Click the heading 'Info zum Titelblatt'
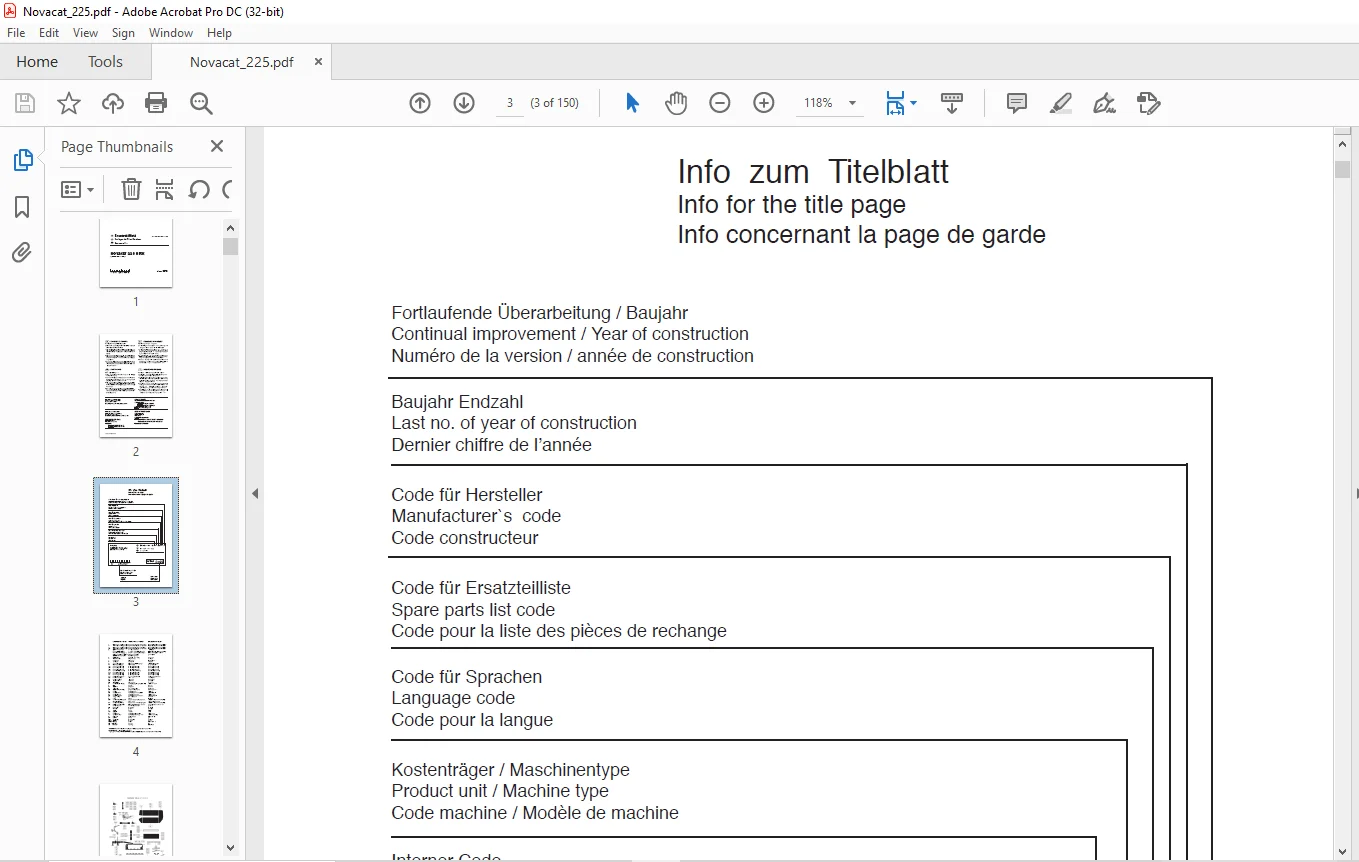The width and height of the screenshot is (1359, 862). coord(813,171)
